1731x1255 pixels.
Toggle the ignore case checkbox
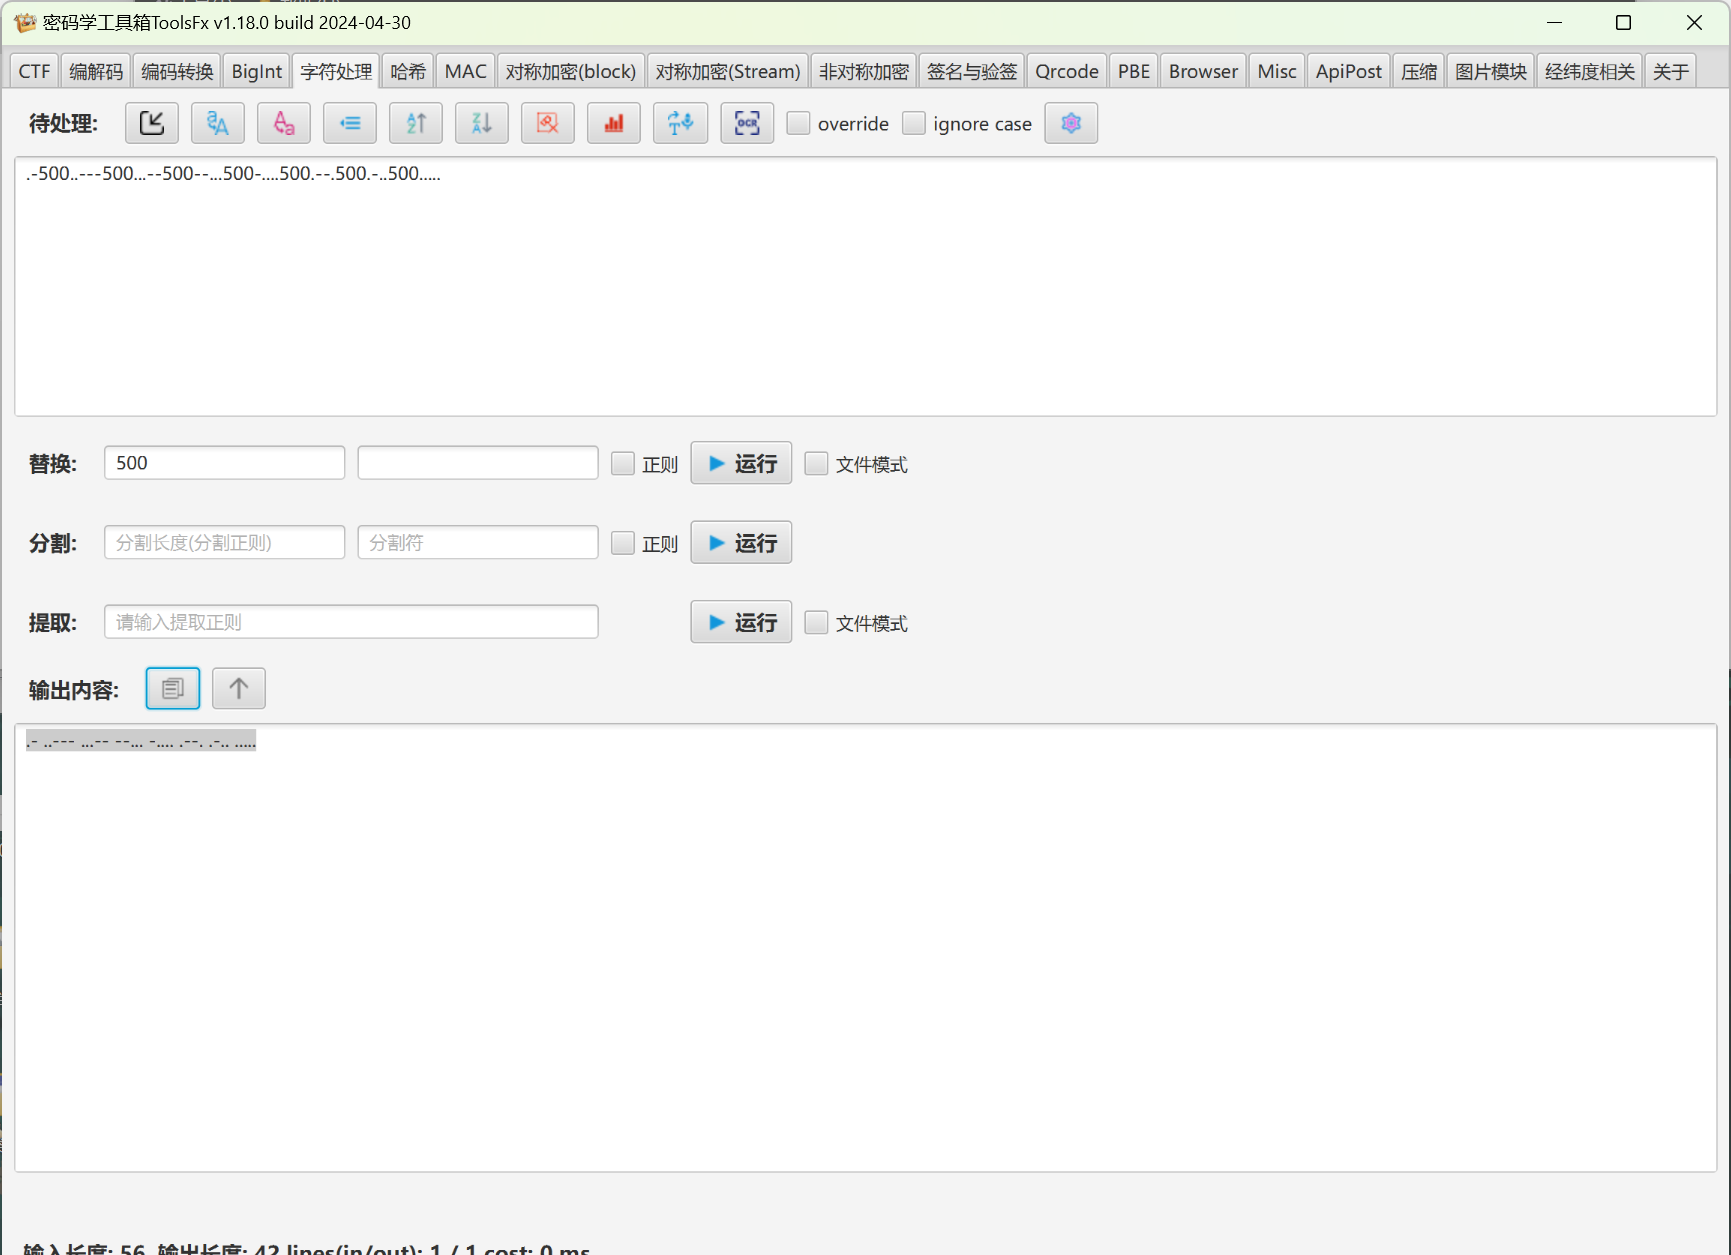tap(914, 123)
